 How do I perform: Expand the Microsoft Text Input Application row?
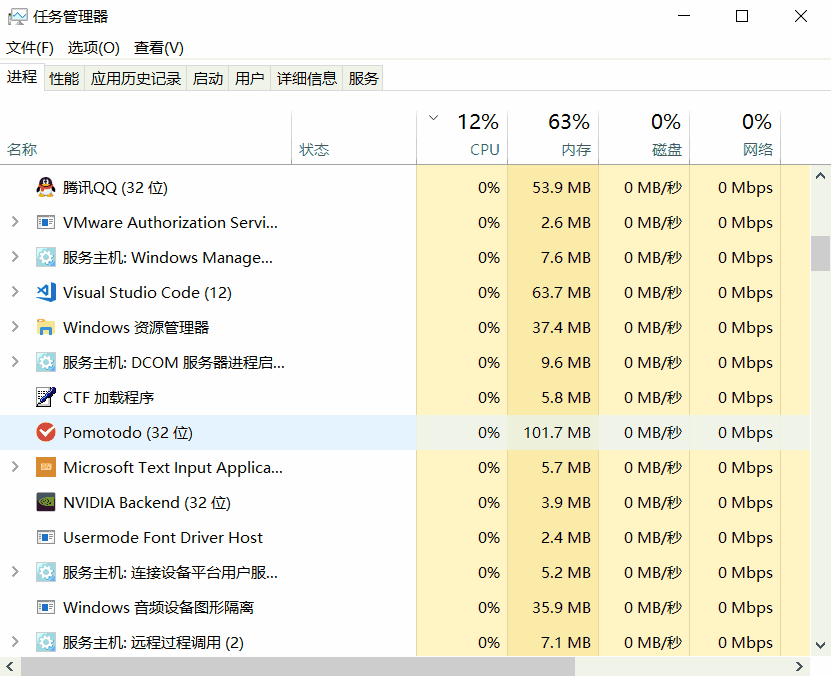point(15,467)
